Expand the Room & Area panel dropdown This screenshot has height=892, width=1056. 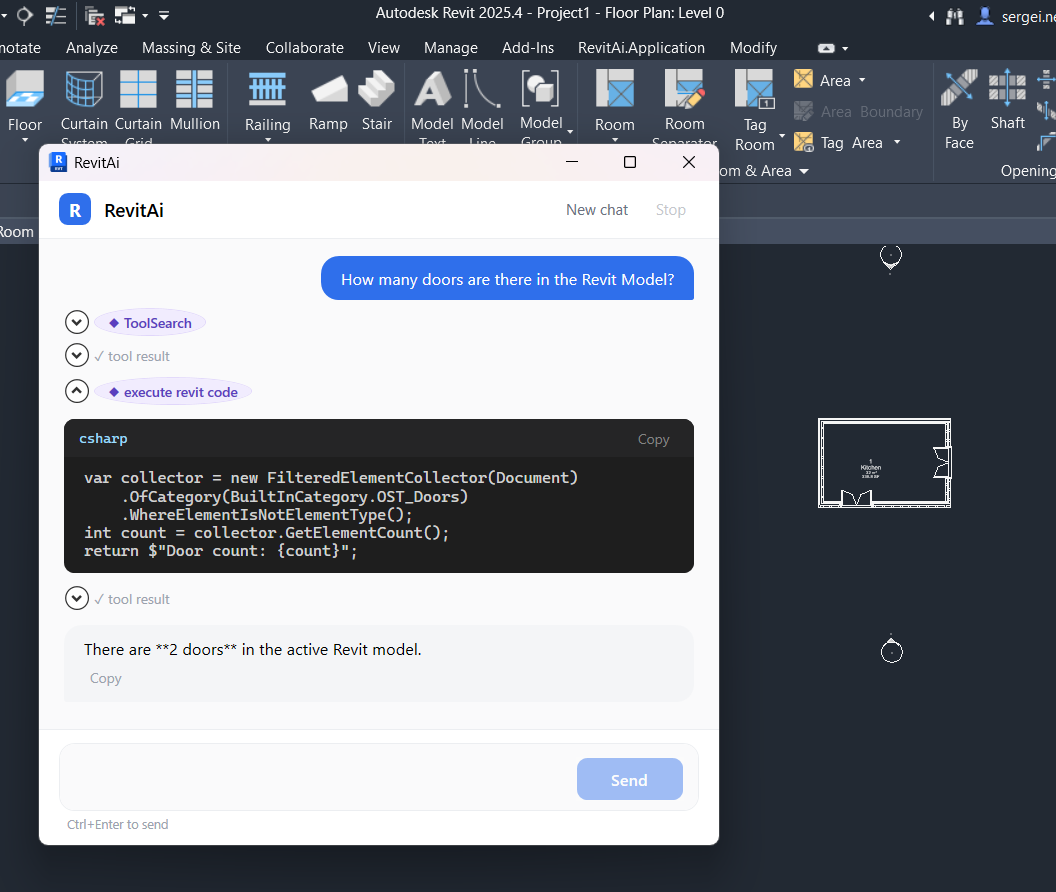tap(803, 171)
